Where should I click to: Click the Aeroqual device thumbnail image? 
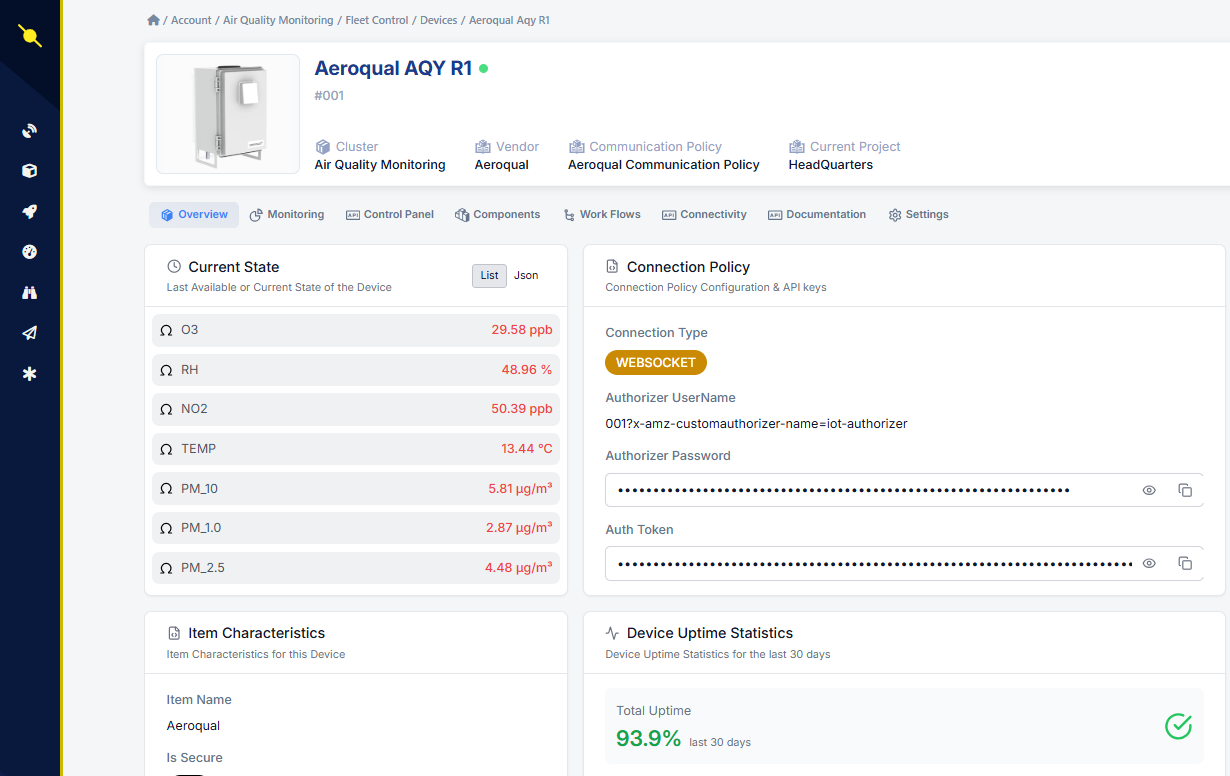click(228, 114)
